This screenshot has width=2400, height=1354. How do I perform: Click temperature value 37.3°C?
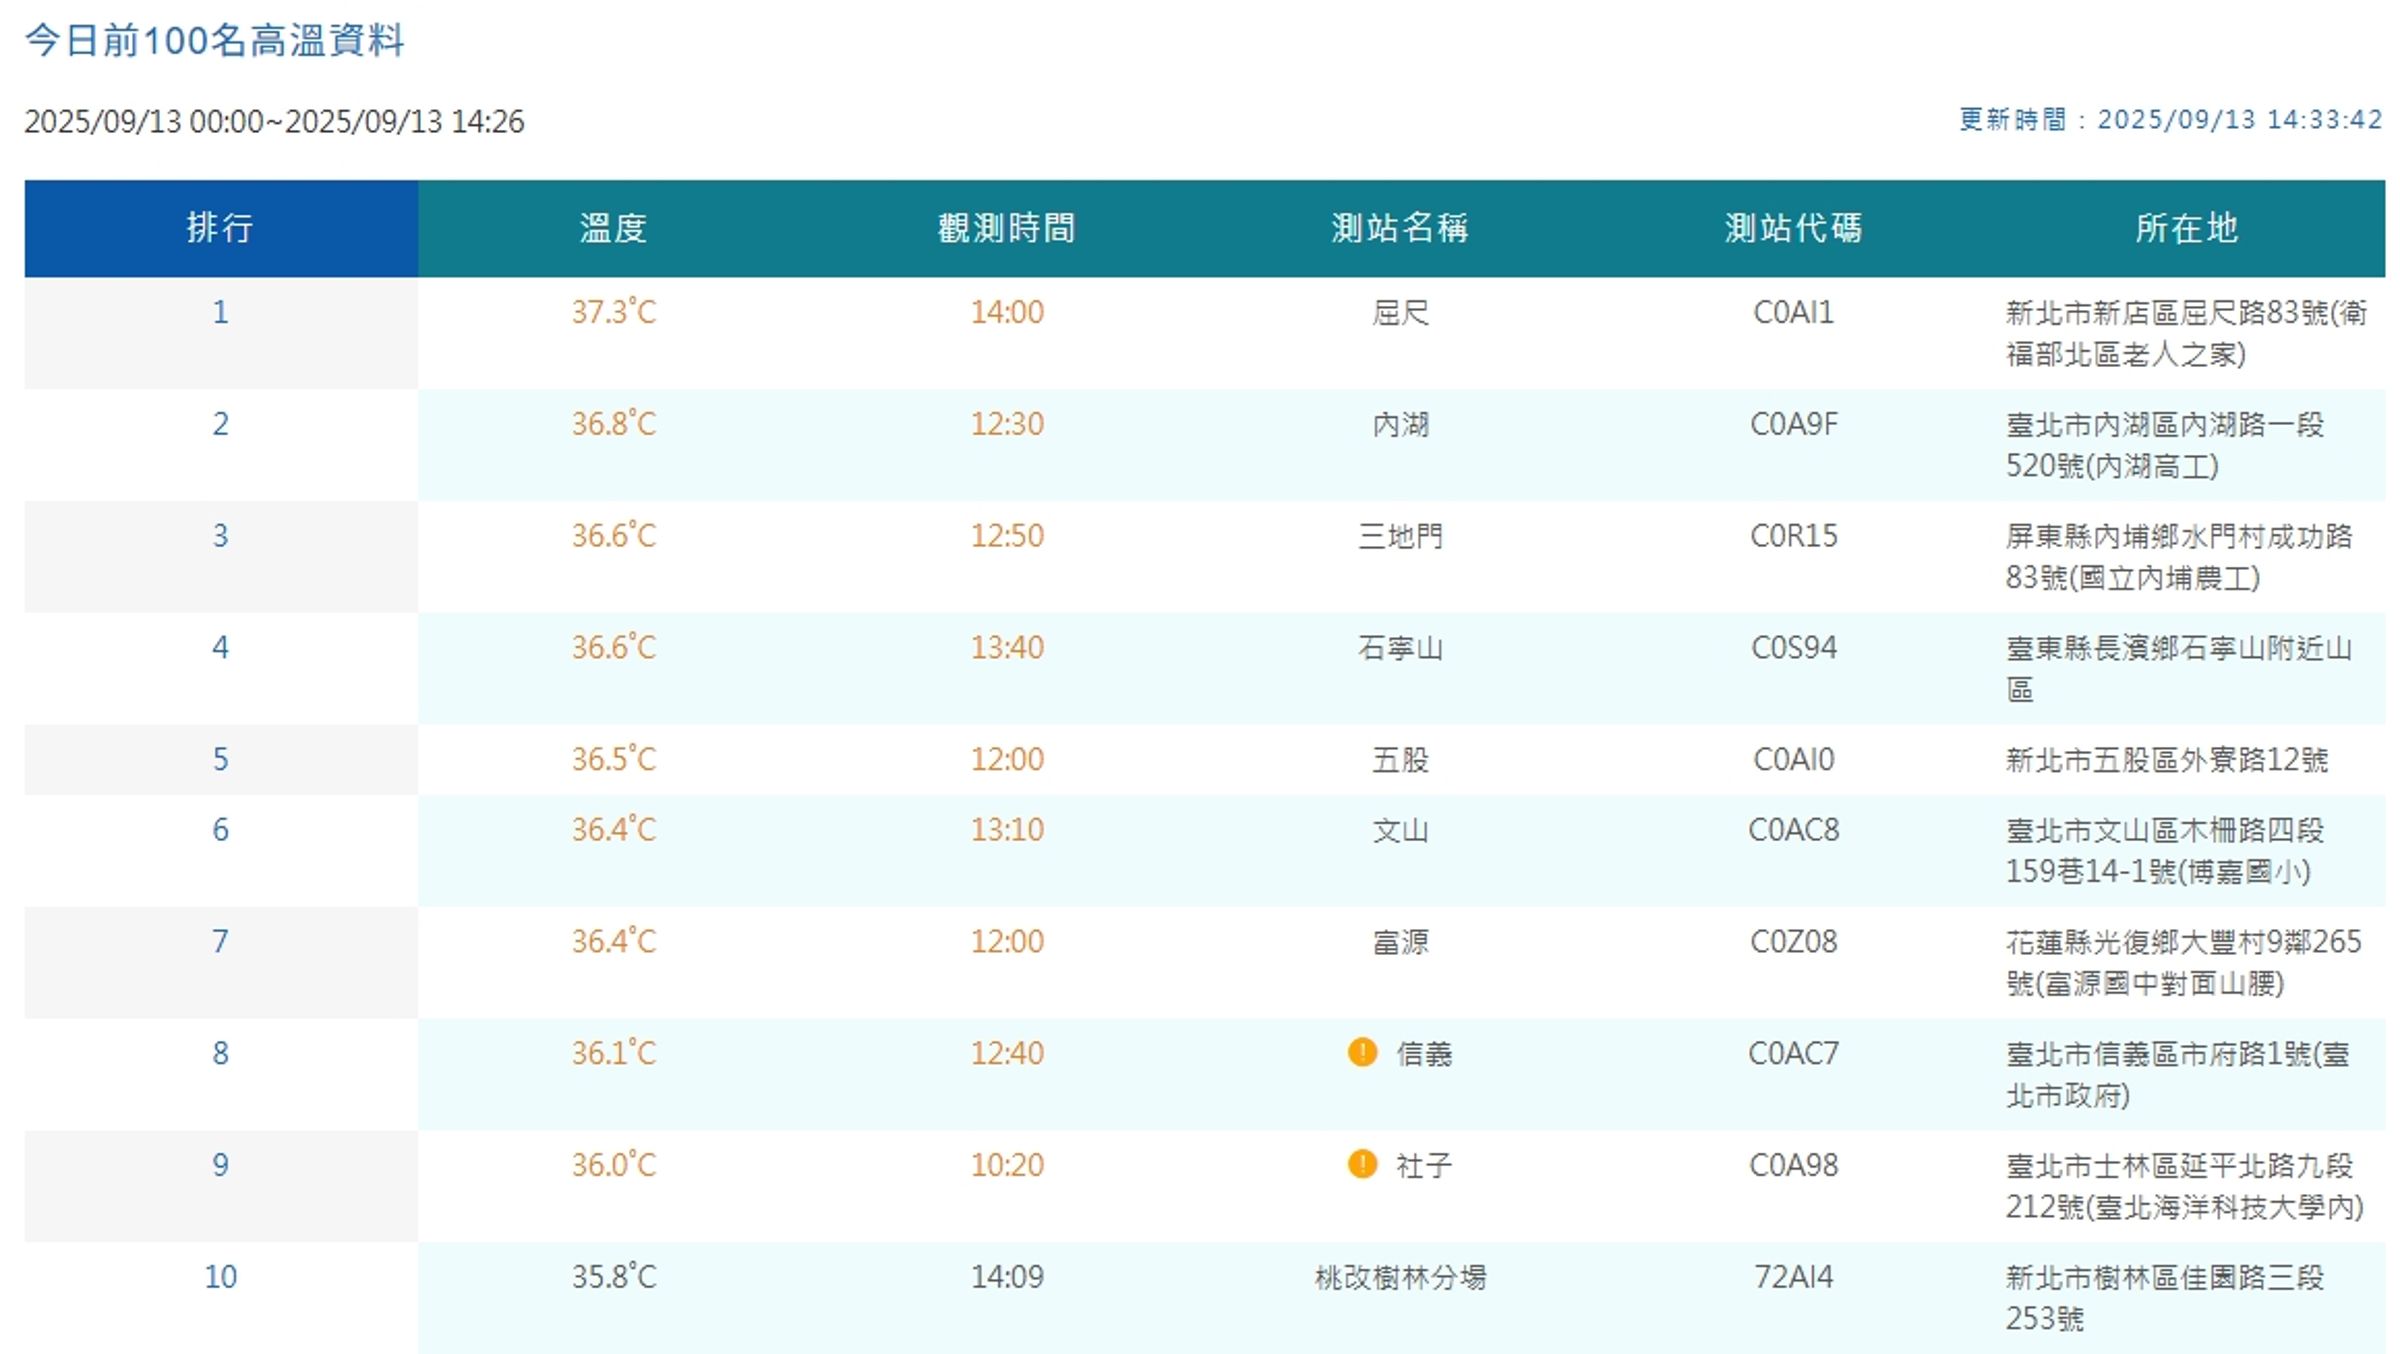[x=614, y=312]
